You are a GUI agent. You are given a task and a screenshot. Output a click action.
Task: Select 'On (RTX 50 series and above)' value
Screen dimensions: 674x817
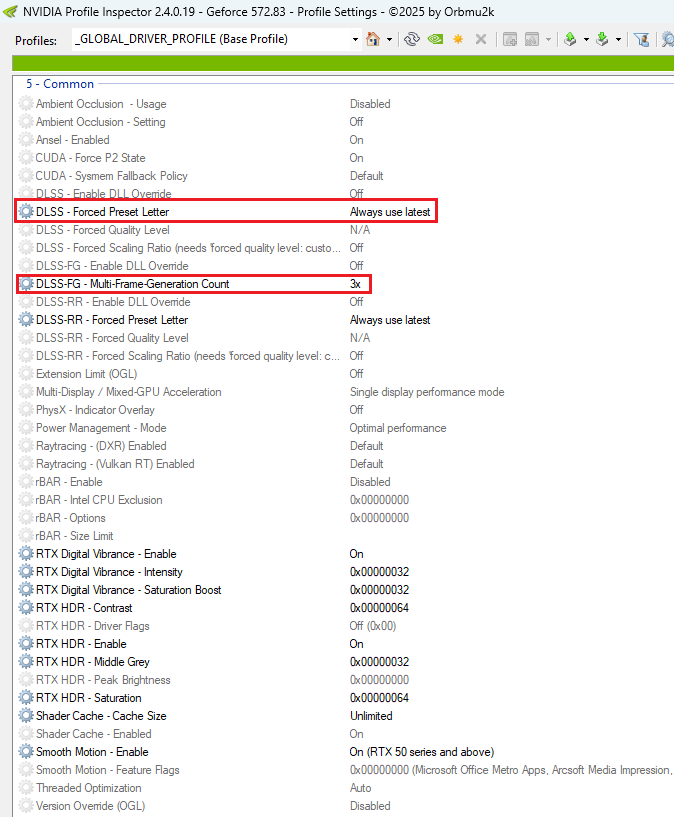point(422,752)
